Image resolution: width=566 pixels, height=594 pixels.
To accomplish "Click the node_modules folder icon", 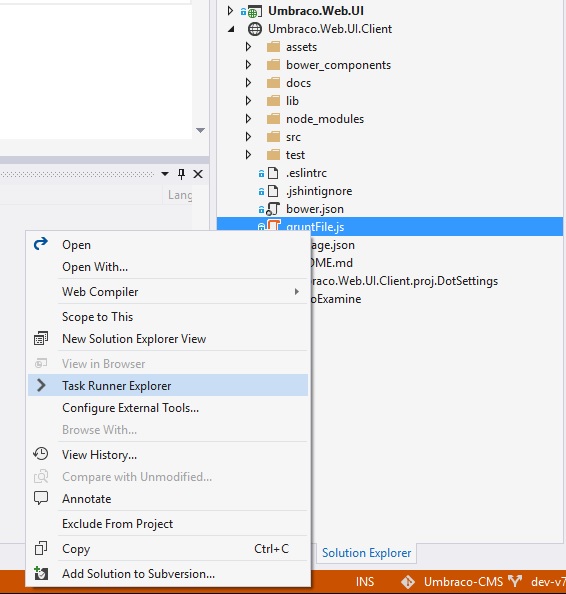I will [273, 119].
